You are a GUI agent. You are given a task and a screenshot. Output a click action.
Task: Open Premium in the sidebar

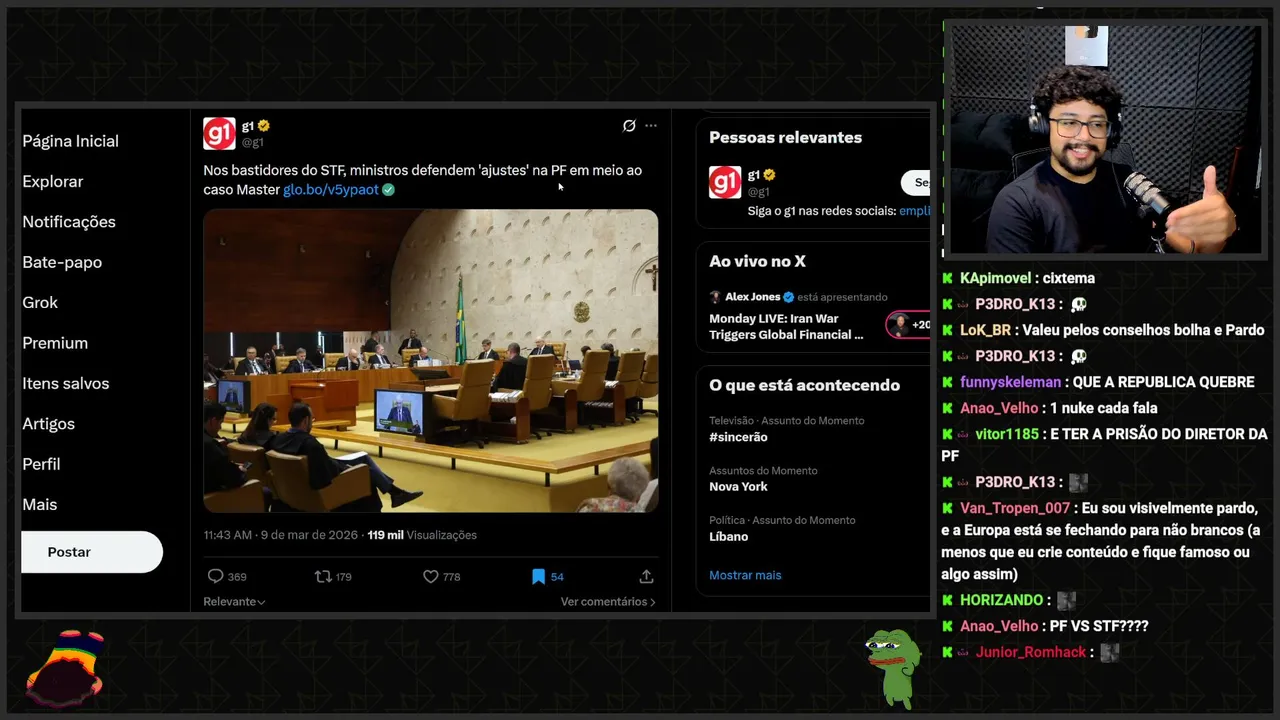(x=55, y=343)
